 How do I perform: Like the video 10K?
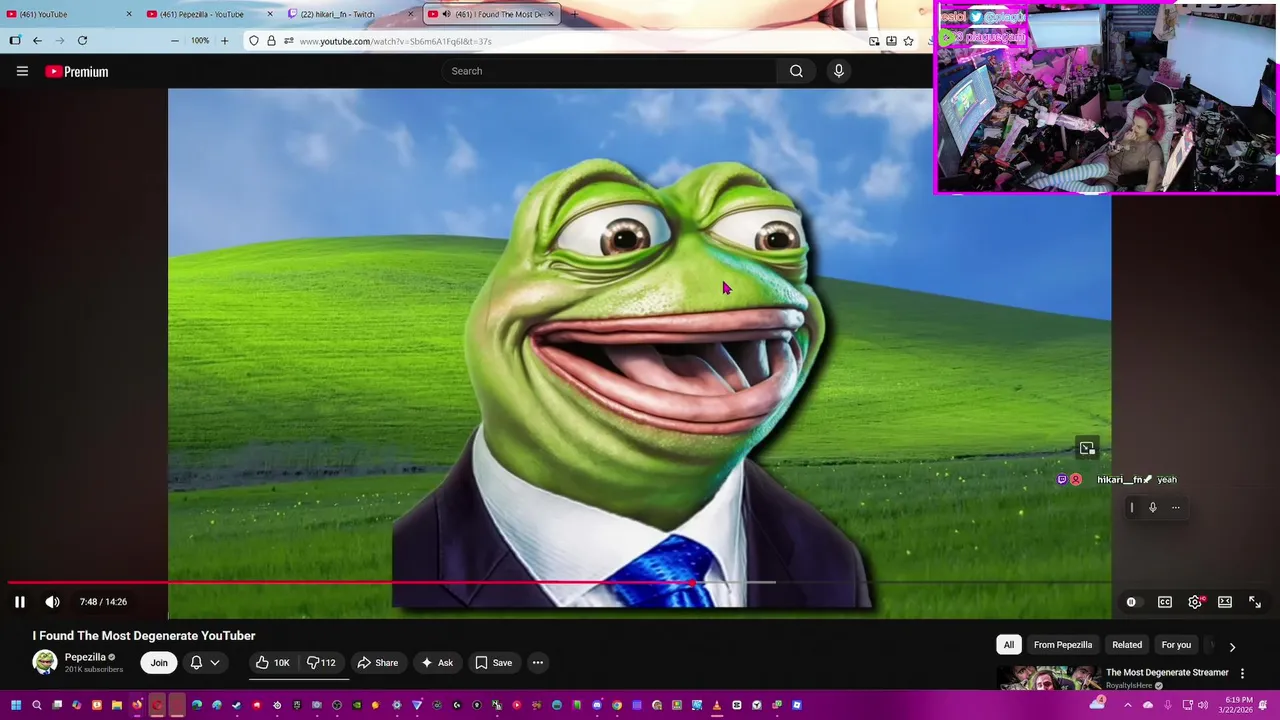click(272, 662)
